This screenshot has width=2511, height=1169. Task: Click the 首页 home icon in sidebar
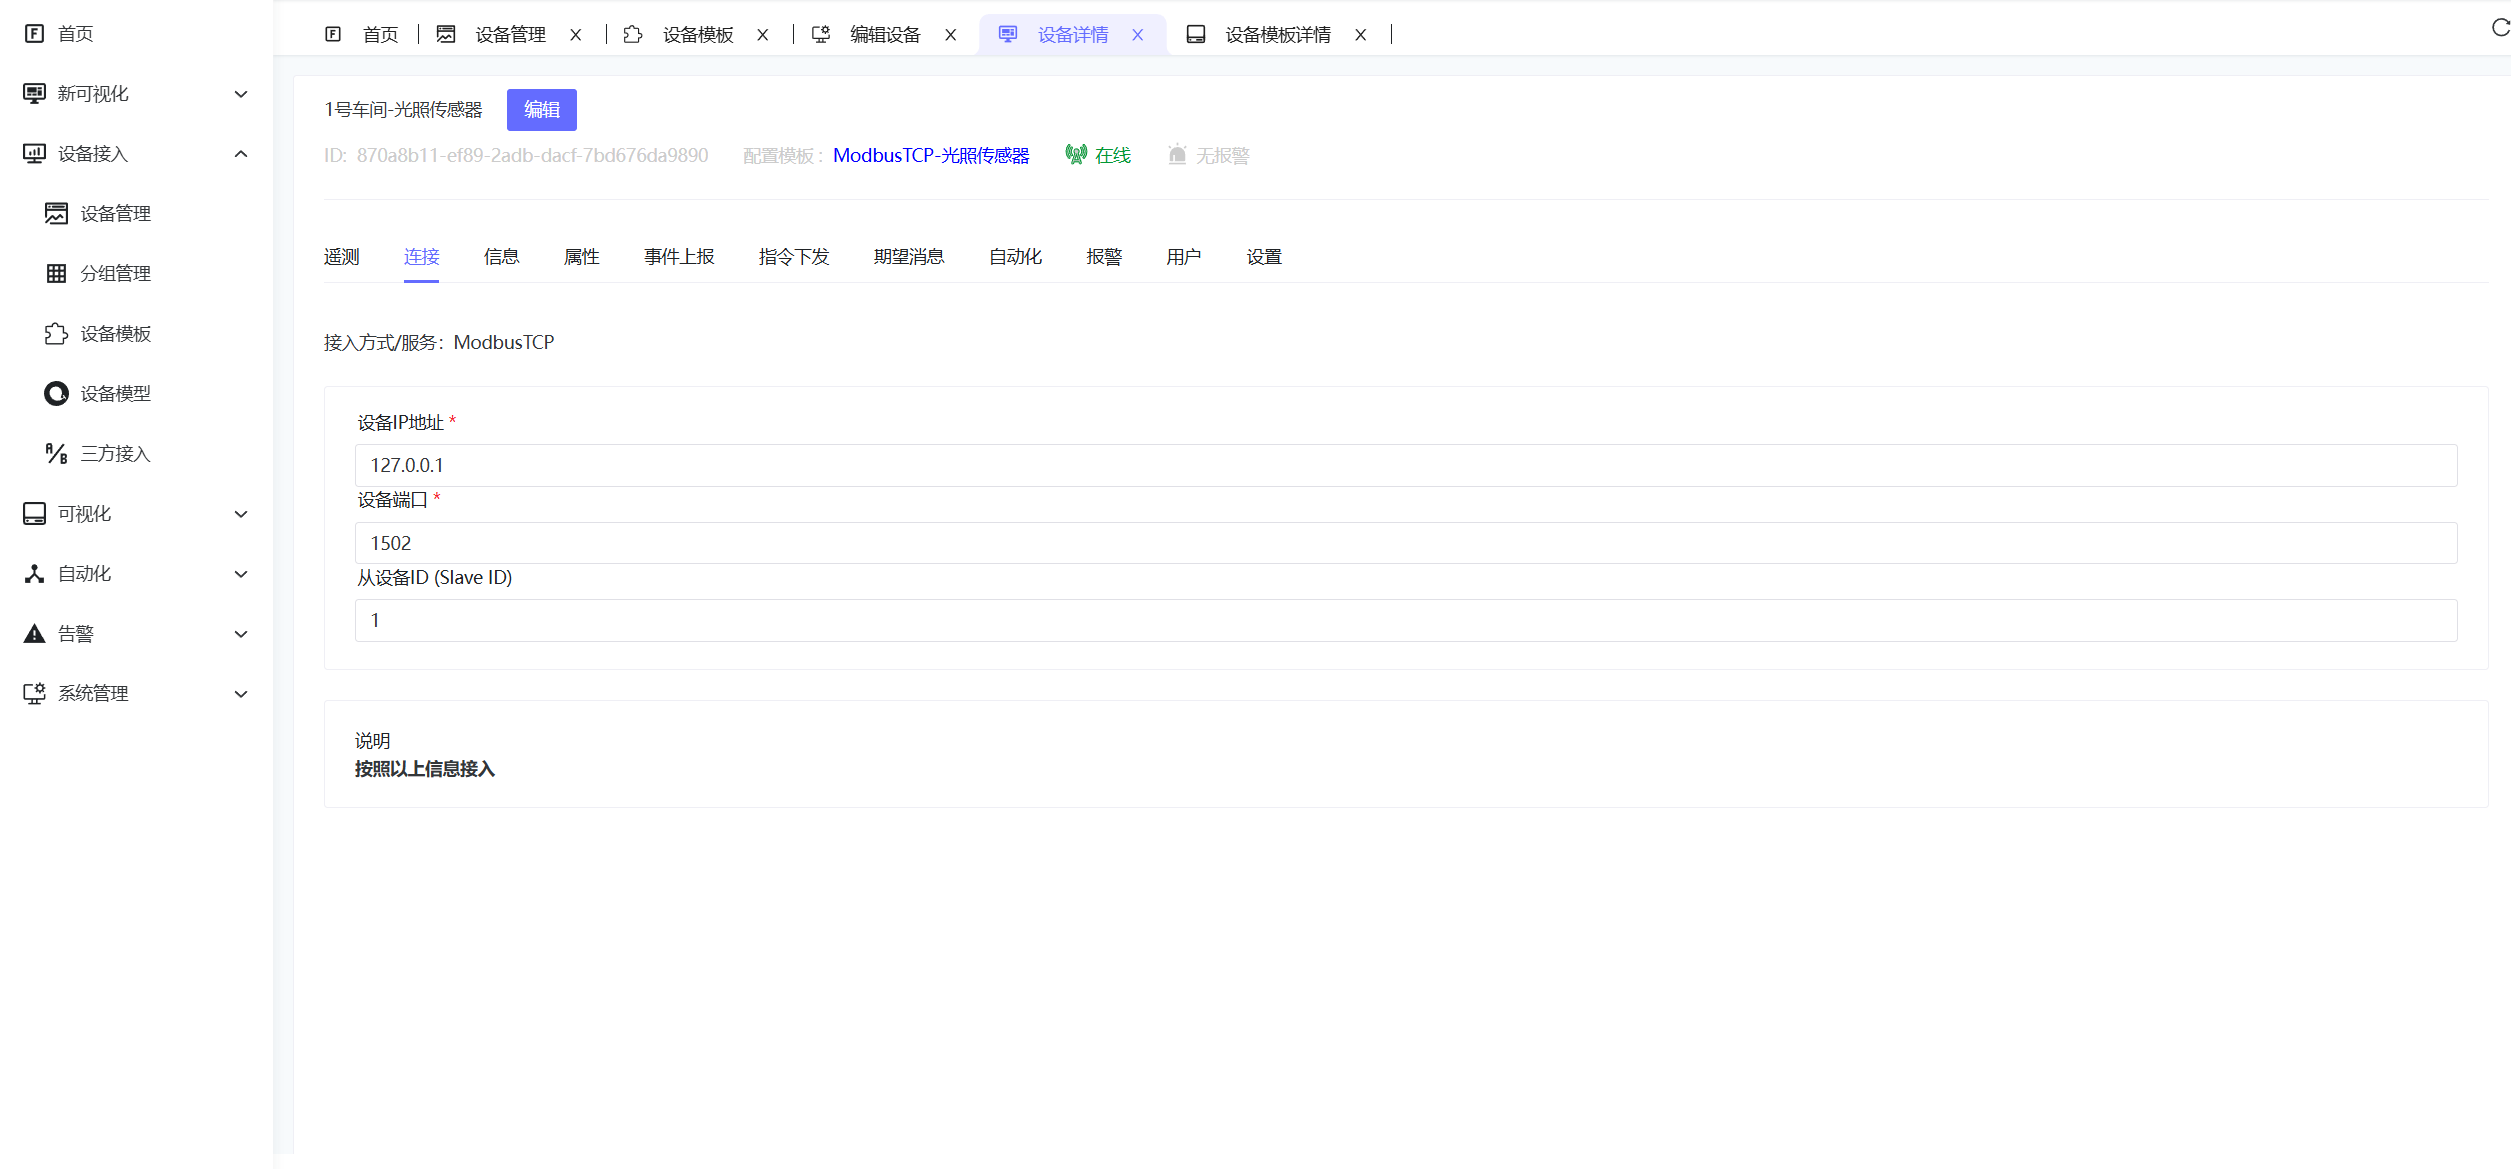pos(36,33)
